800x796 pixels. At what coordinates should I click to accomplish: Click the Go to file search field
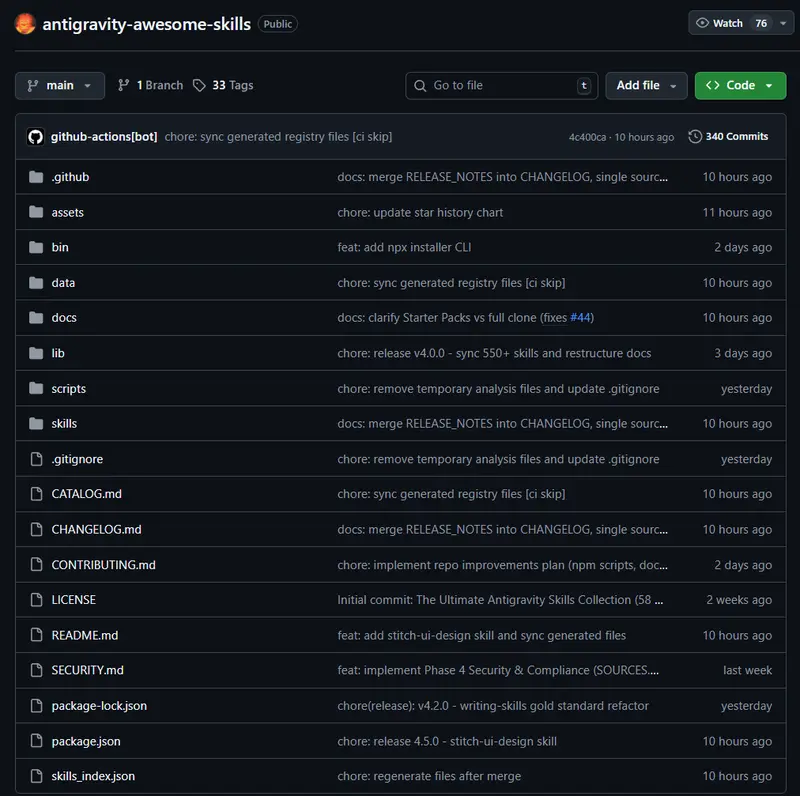coord(500,86)
